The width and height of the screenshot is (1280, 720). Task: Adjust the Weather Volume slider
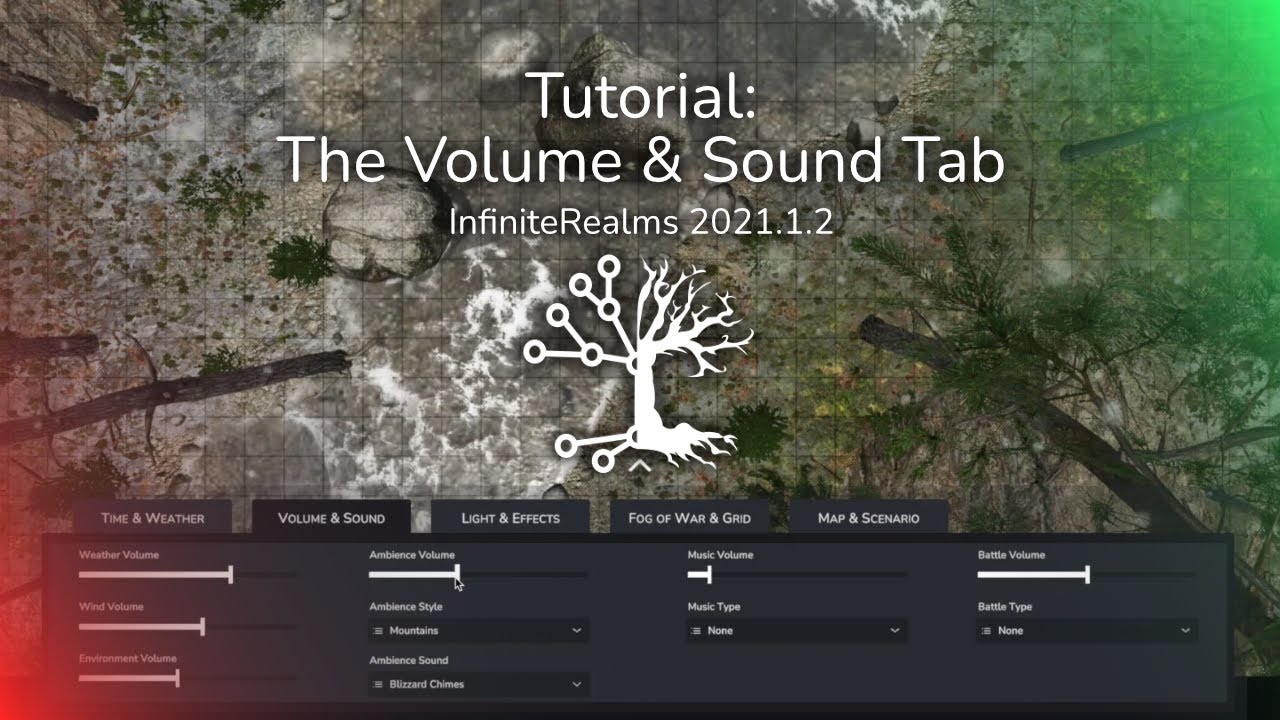pos(187,575)
